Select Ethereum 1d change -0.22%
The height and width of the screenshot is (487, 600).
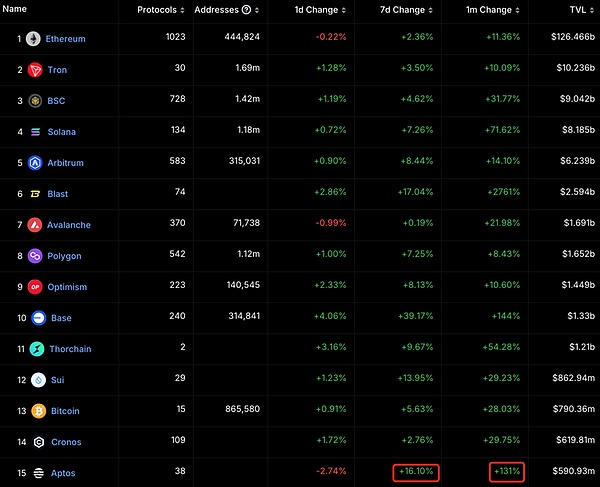331,37
